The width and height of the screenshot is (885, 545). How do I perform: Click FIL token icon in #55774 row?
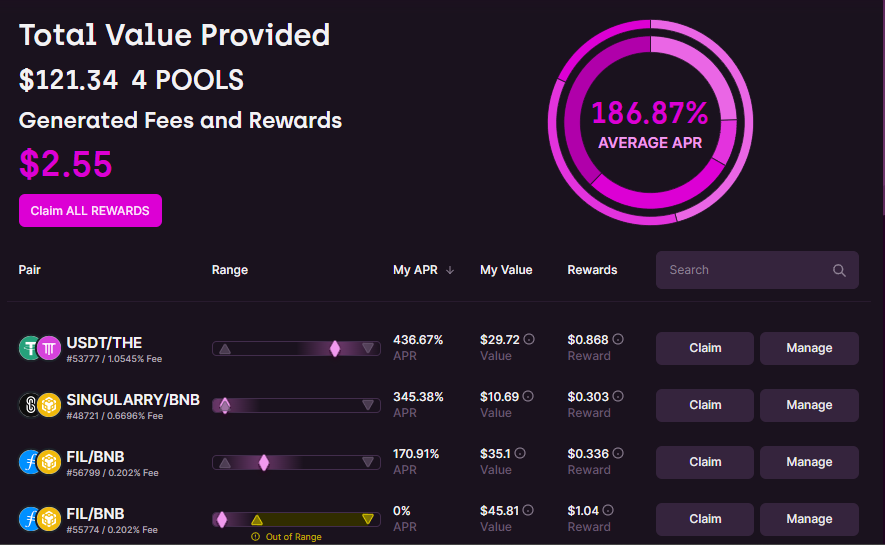pyautogui.click(x=28, y=519)
